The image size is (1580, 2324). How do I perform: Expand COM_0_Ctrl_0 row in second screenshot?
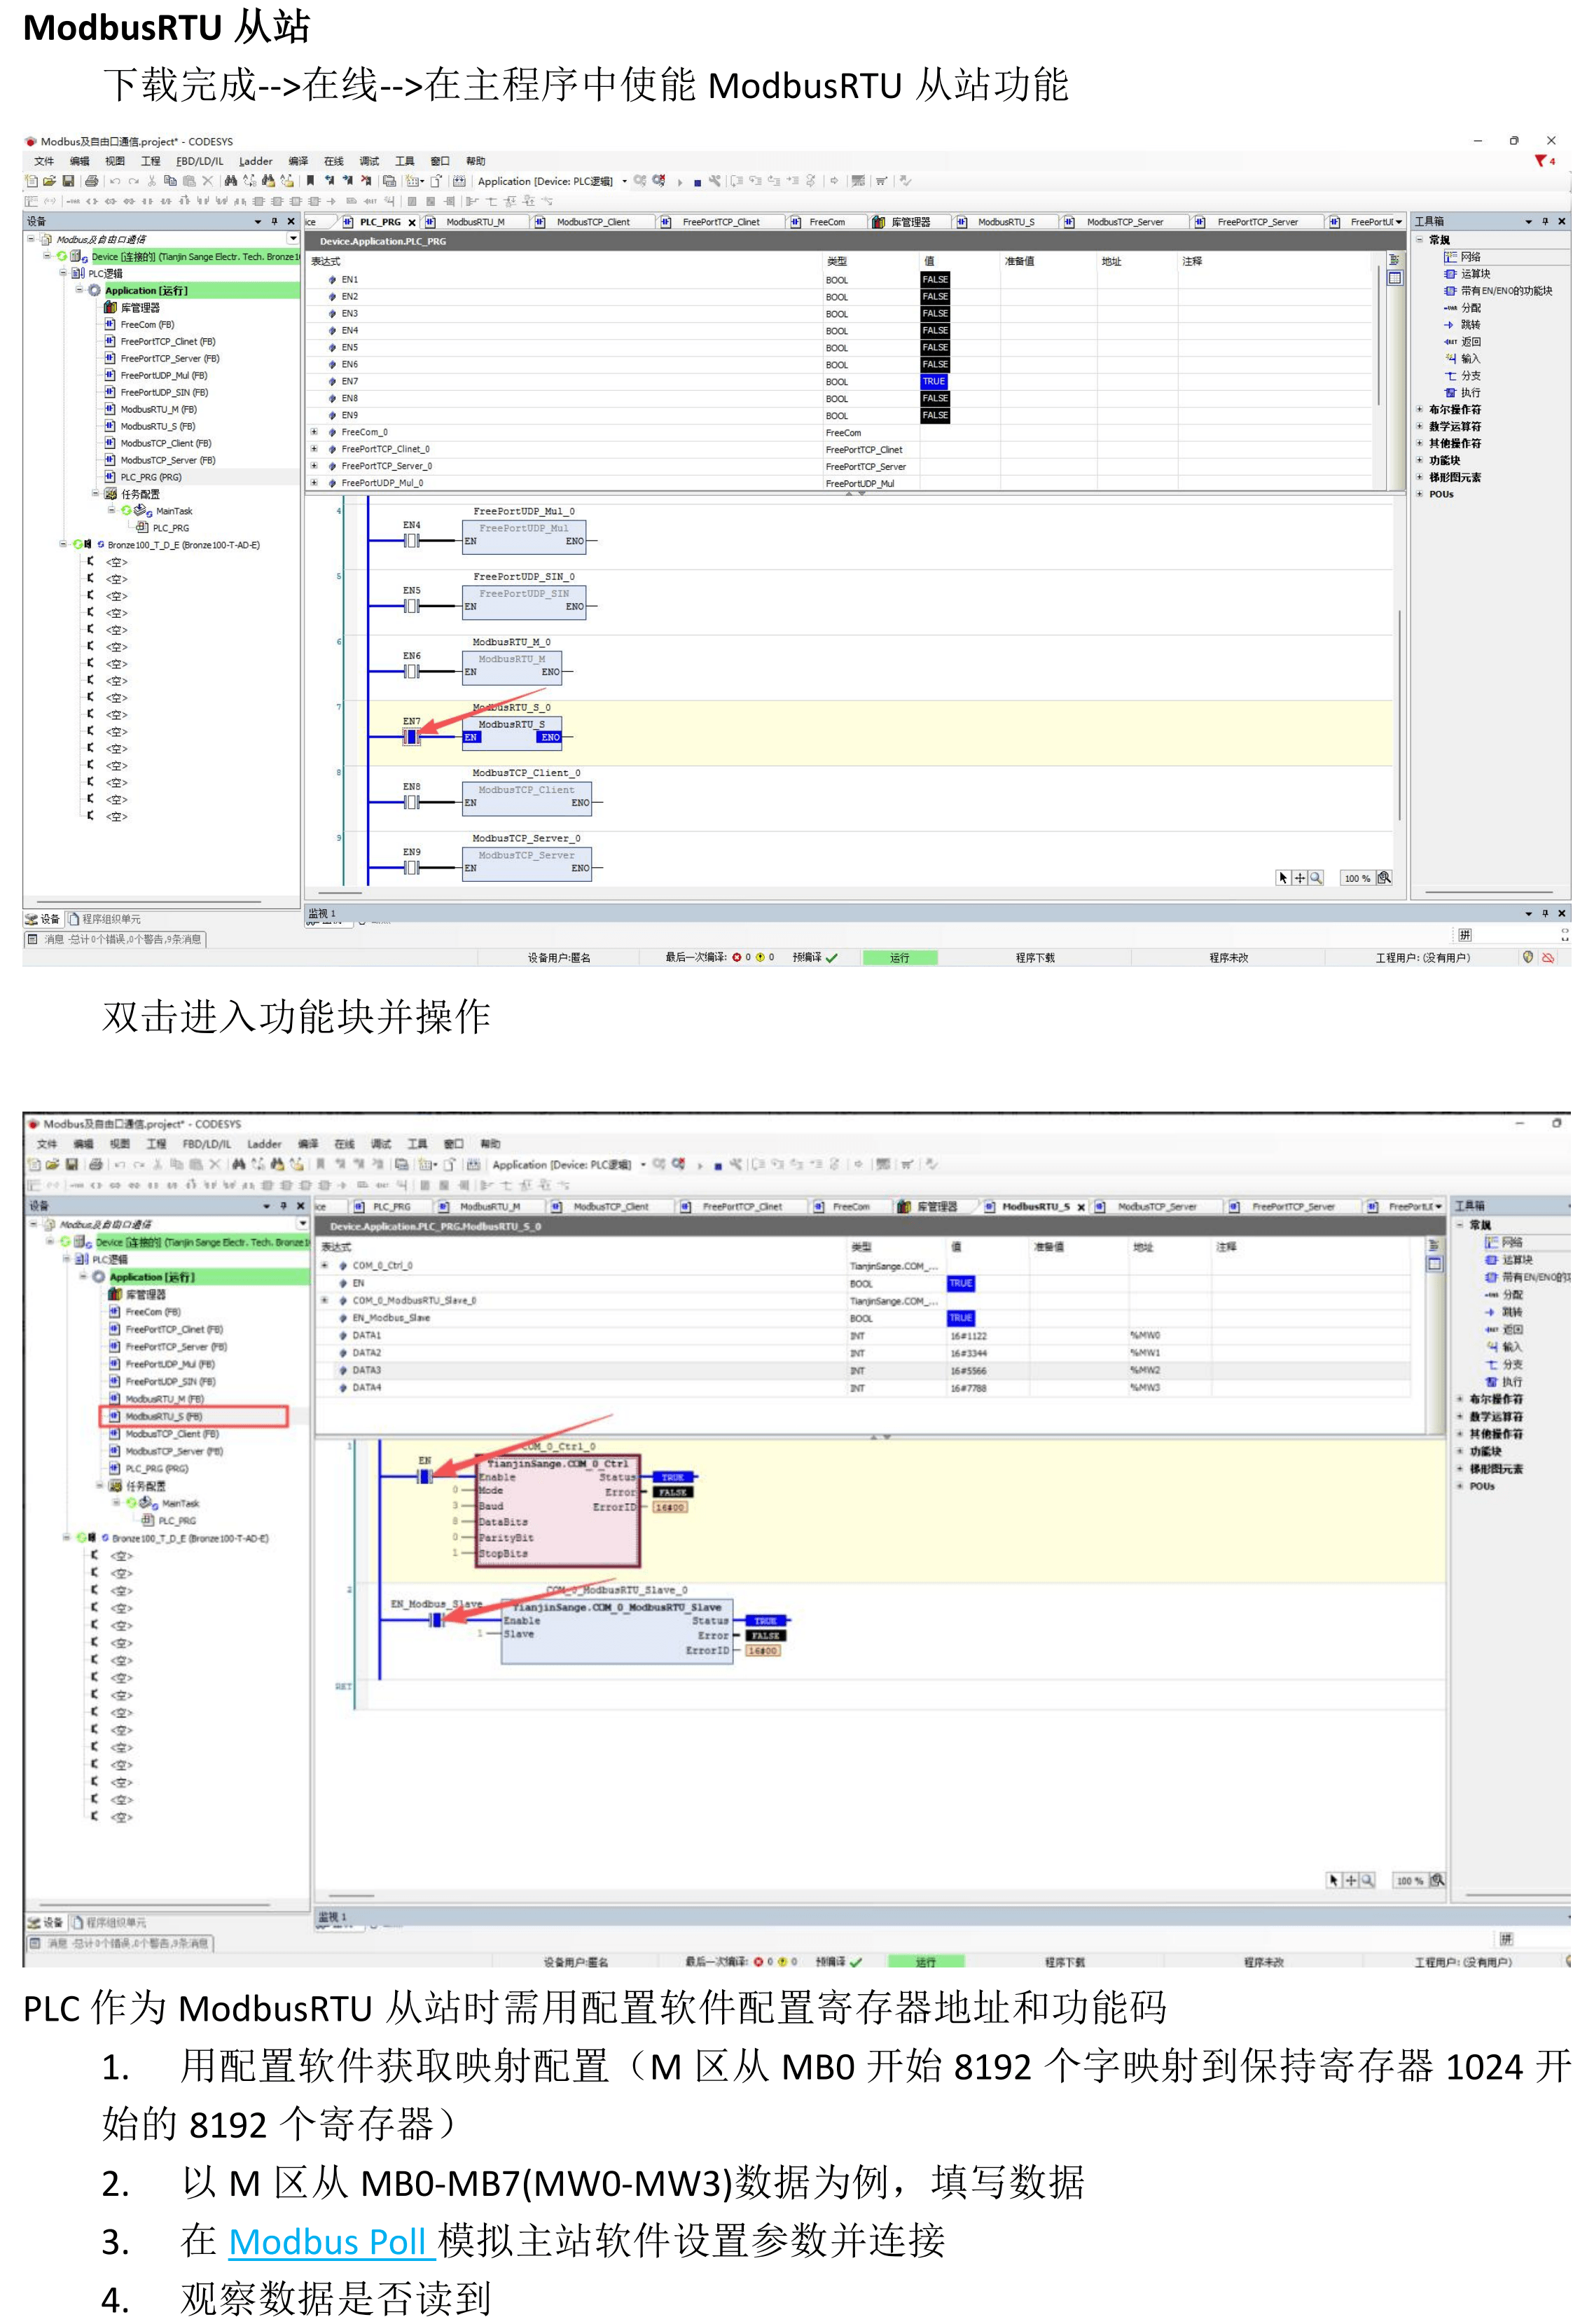point(325,1266)
